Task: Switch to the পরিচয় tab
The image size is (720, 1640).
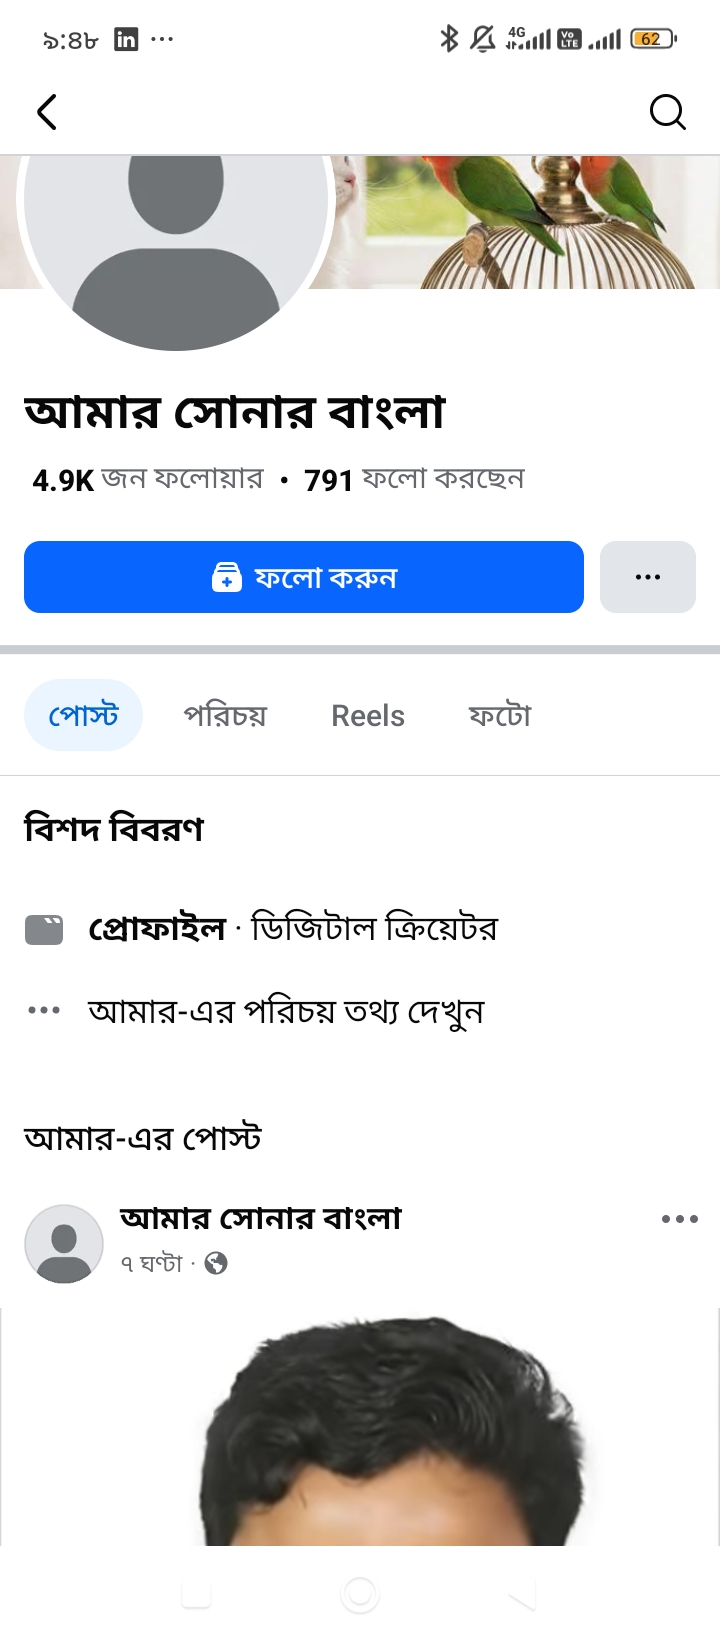Action: point(225,716)
